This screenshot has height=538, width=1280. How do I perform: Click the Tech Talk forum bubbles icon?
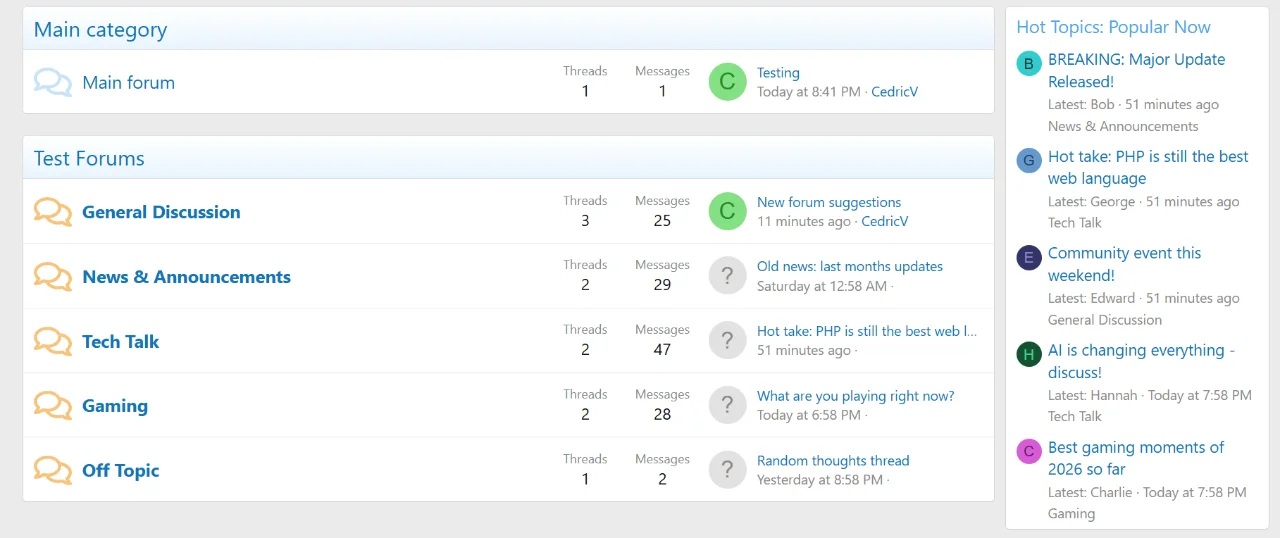(53, 341)
